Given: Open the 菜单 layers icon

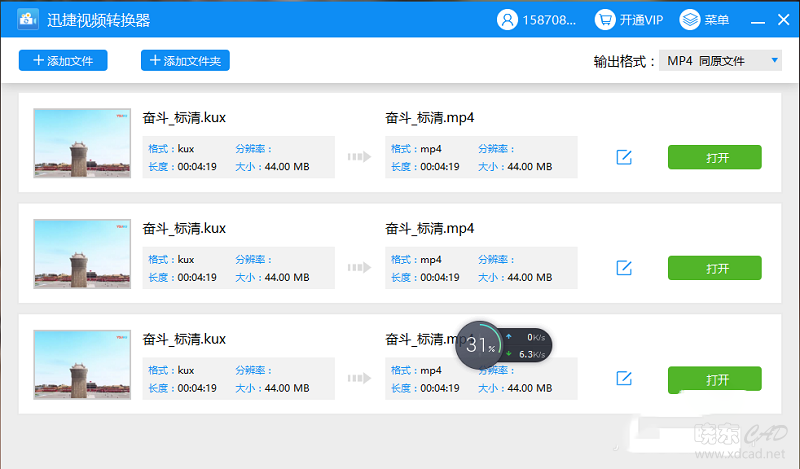Looking at the screenshot, I should (690, 20).
